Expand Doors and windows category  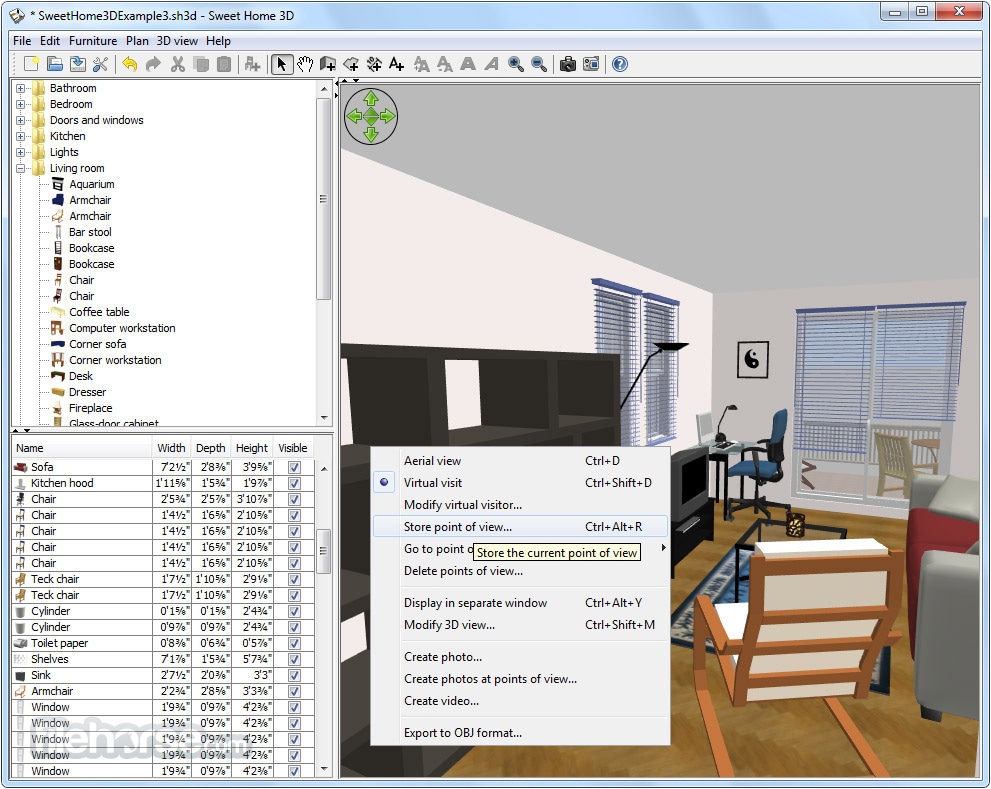click(x=20, y=120)
